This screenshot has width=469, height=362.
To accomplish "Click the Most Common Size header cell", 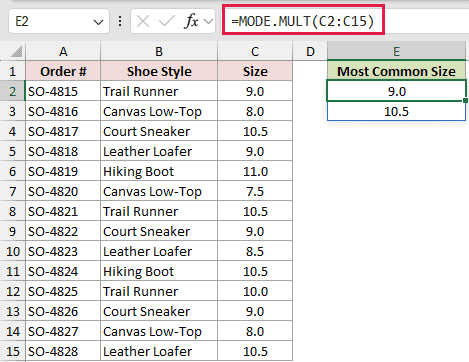I will pos(396,71).
